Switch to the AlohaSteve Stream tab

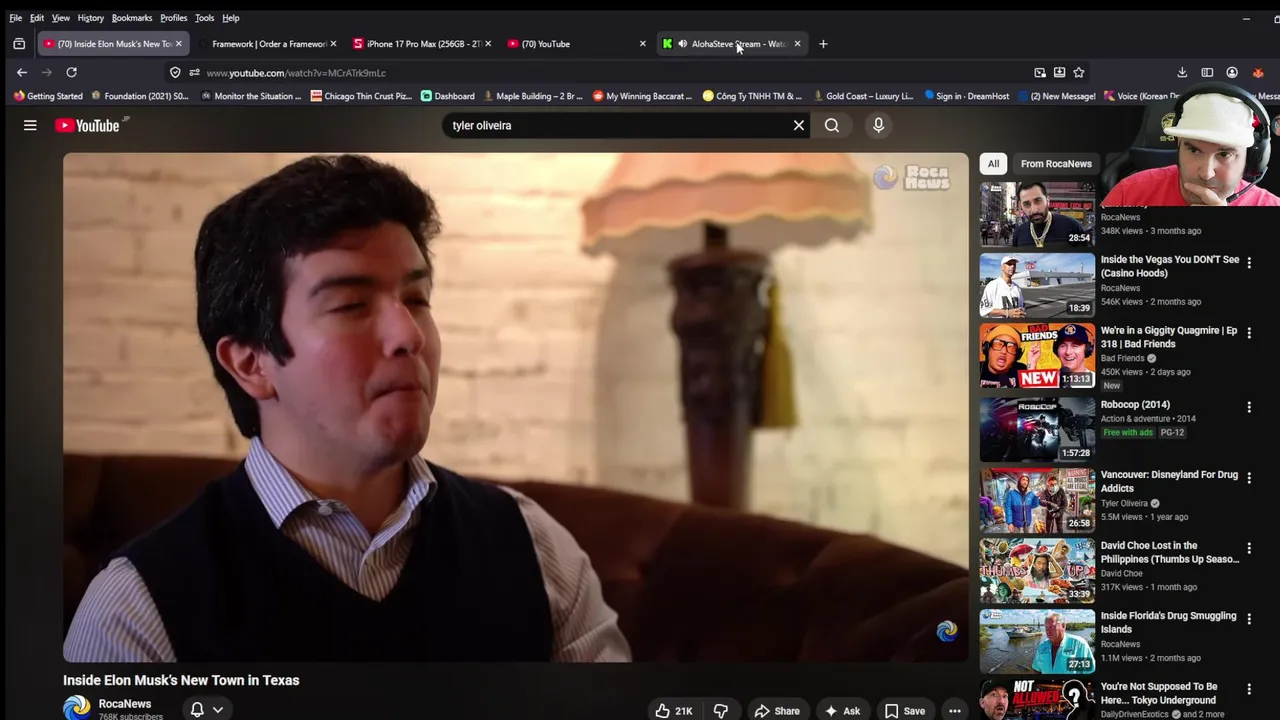point(730,44)
